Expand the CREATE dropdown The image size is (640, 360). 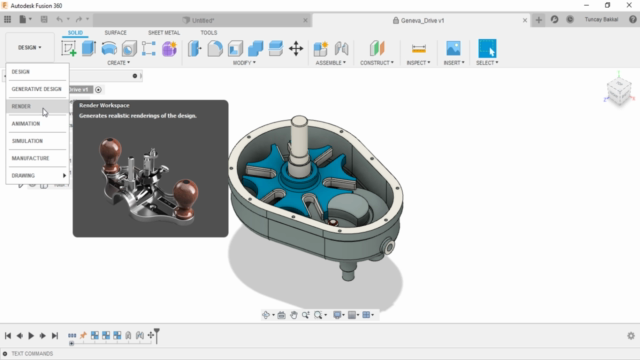coord(118,62)
